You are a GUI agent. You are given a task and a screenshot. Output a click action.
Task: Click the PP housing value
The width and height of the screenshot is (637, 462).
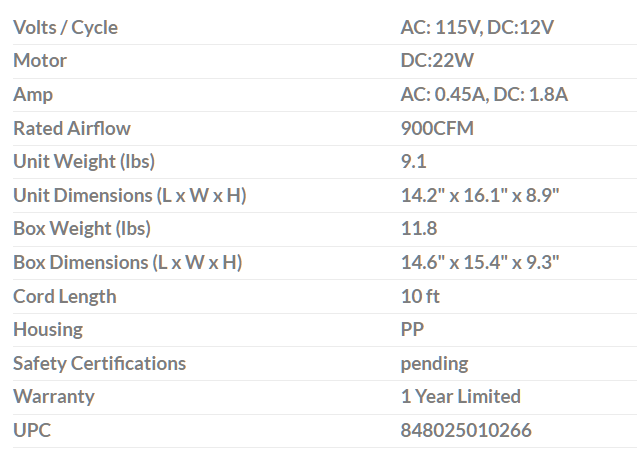411,329
